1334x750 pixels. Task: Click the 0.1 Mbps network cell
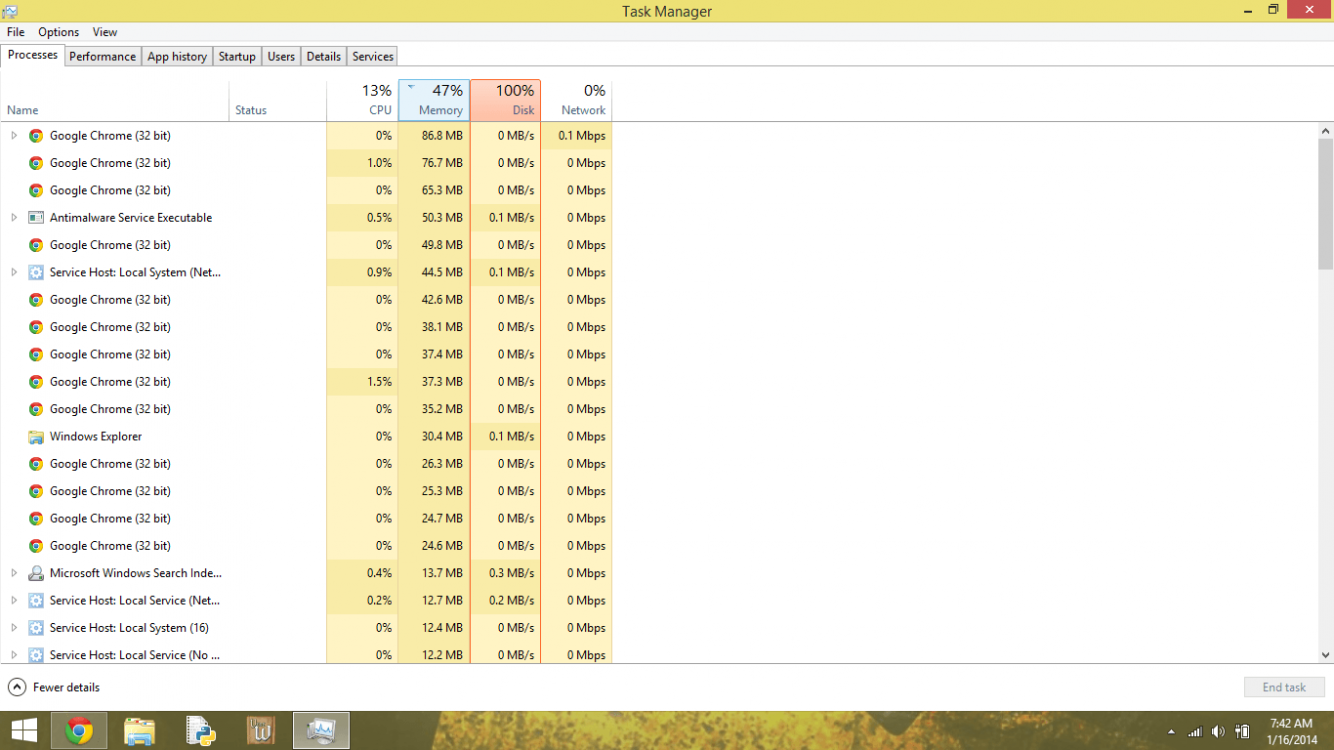click(x=577, y=135)
